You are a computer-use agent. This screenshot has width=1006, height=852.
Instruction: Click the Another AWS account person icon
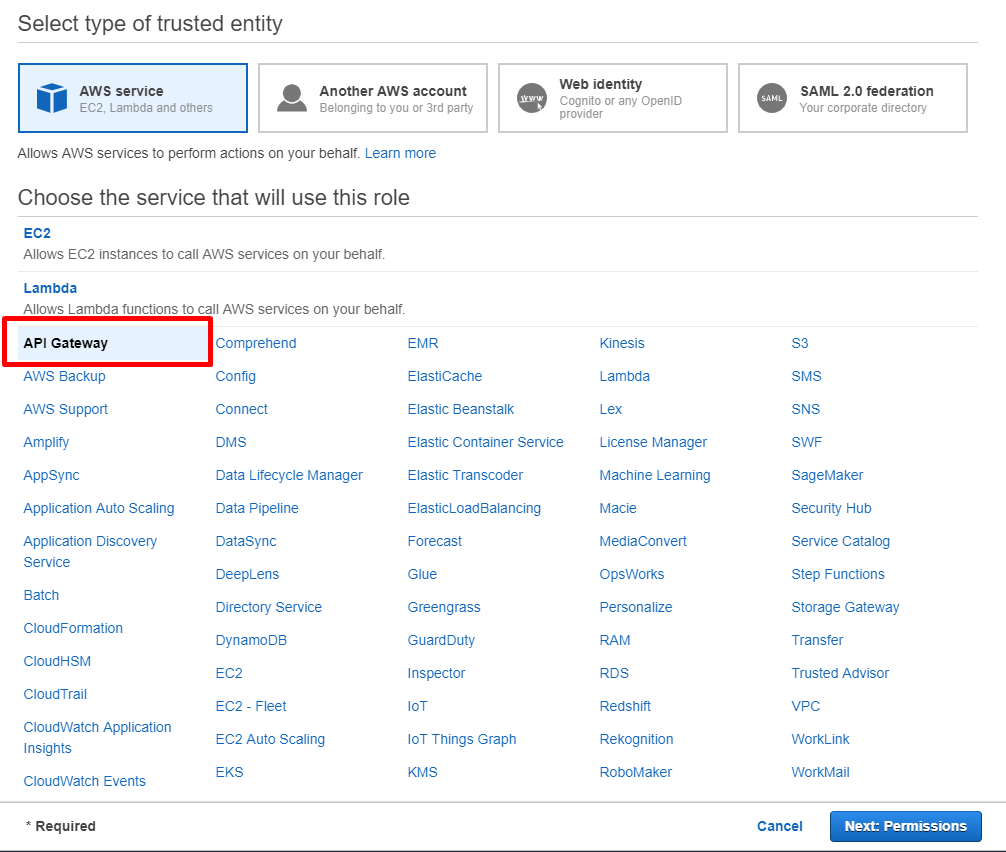pyautogui.click(x=292, y=98)
